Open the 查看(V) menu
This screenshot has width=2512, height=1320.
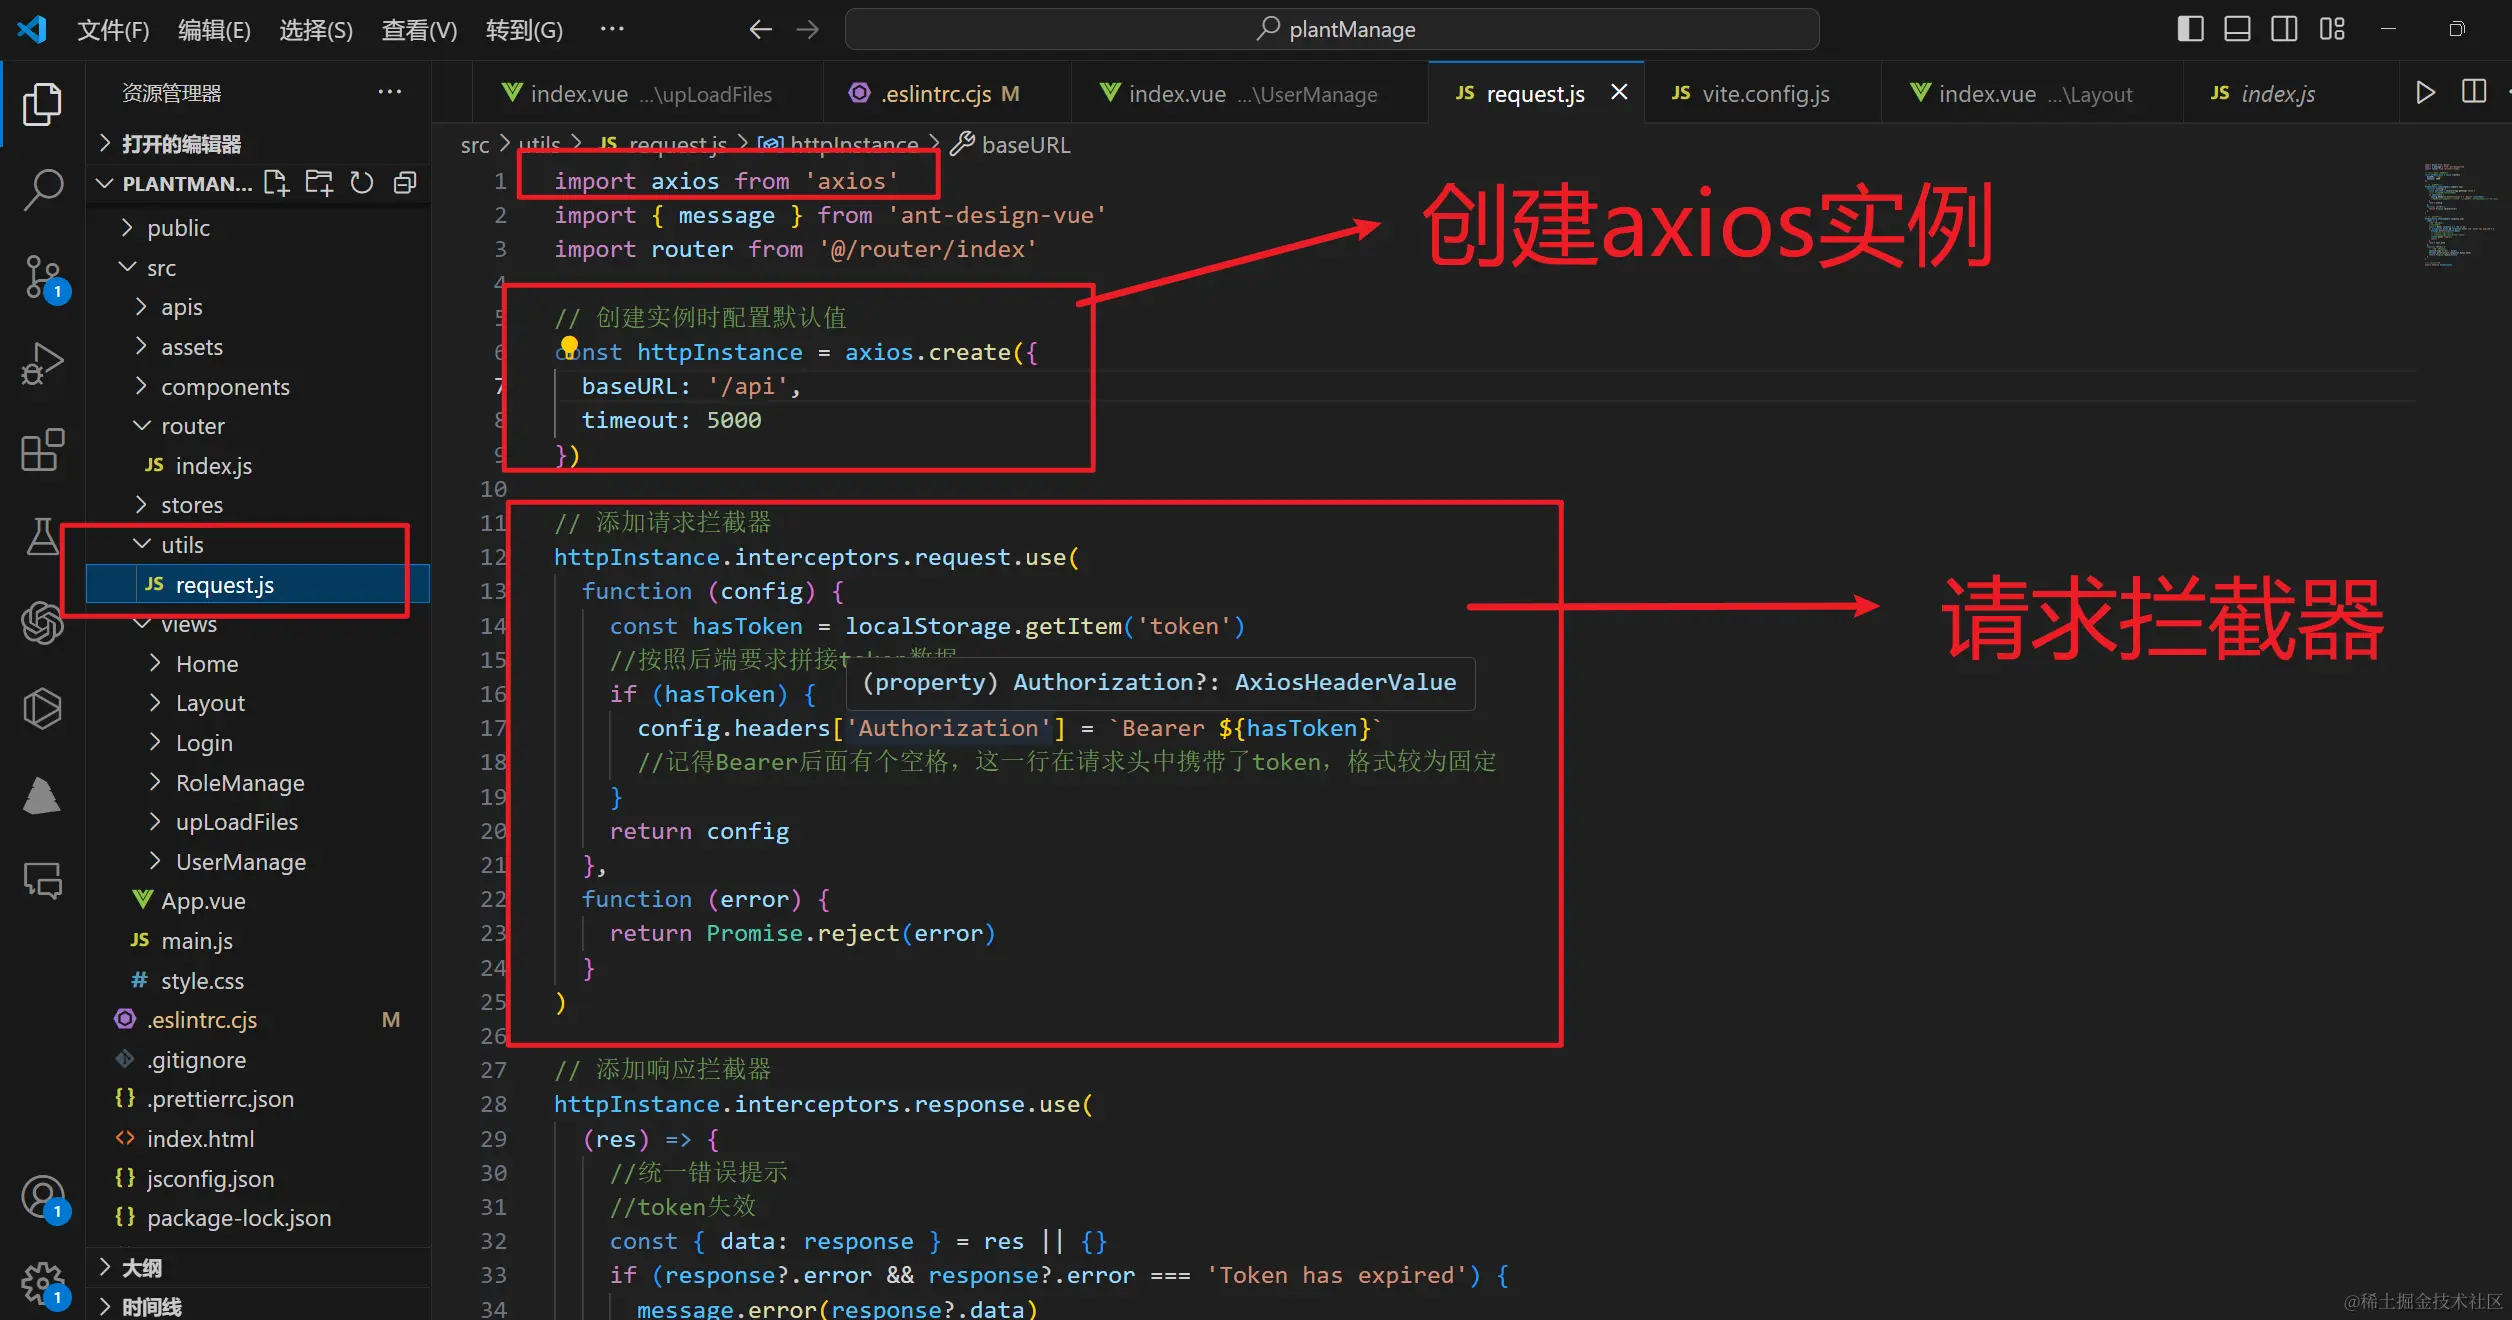[419, 30]
